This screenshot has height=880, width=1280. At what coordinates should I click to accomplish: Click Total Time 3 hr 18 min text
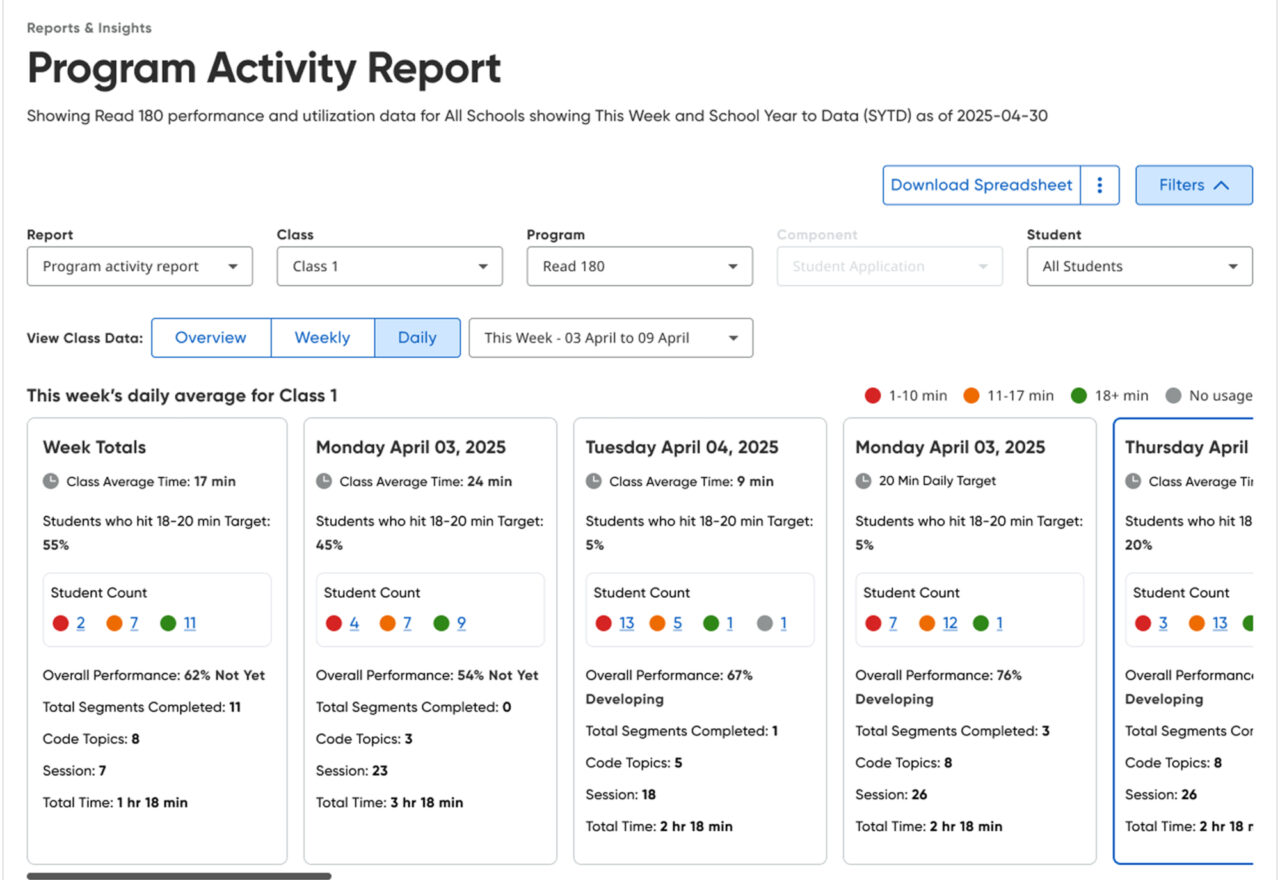click(389, 802)
